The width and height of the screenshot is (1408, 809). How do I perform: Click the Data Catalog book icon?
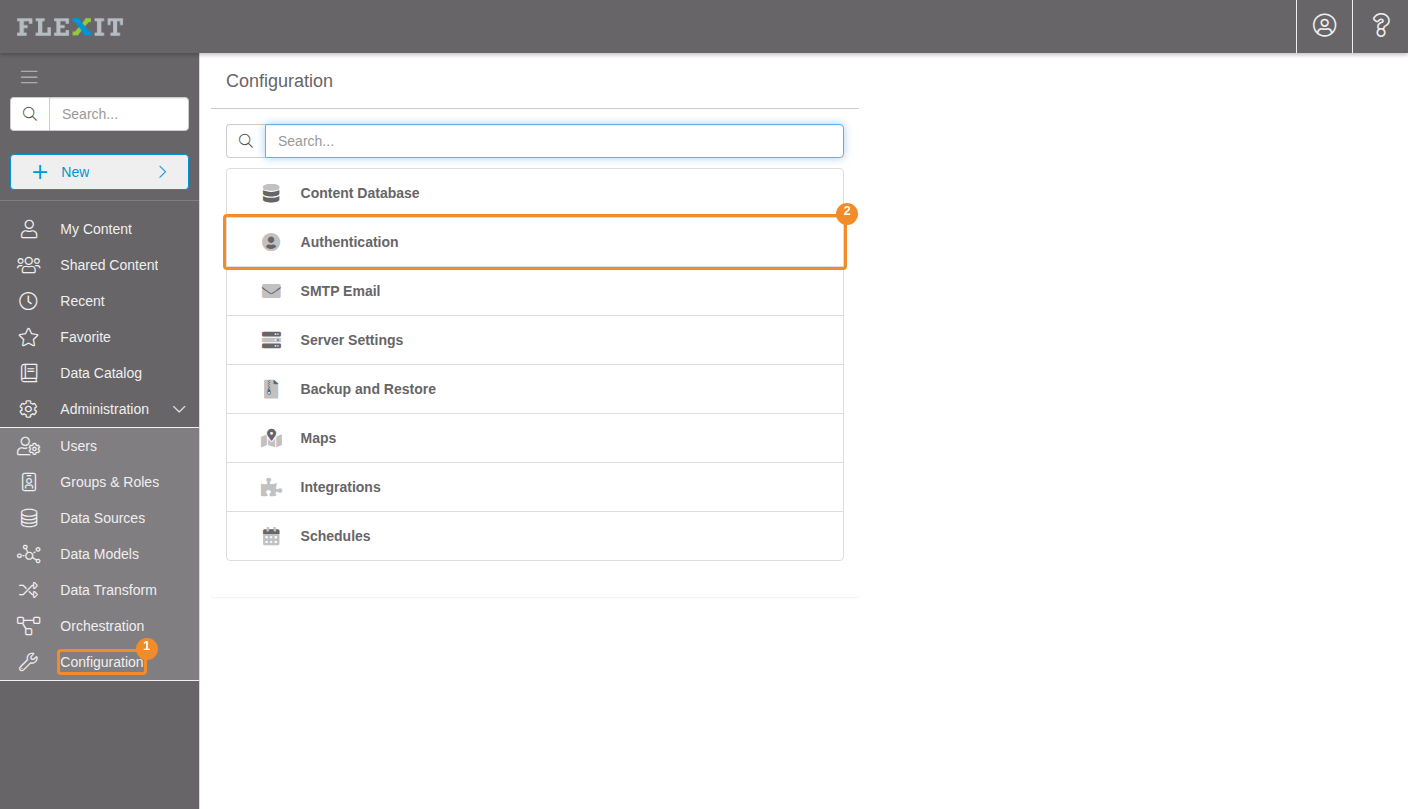29,373
